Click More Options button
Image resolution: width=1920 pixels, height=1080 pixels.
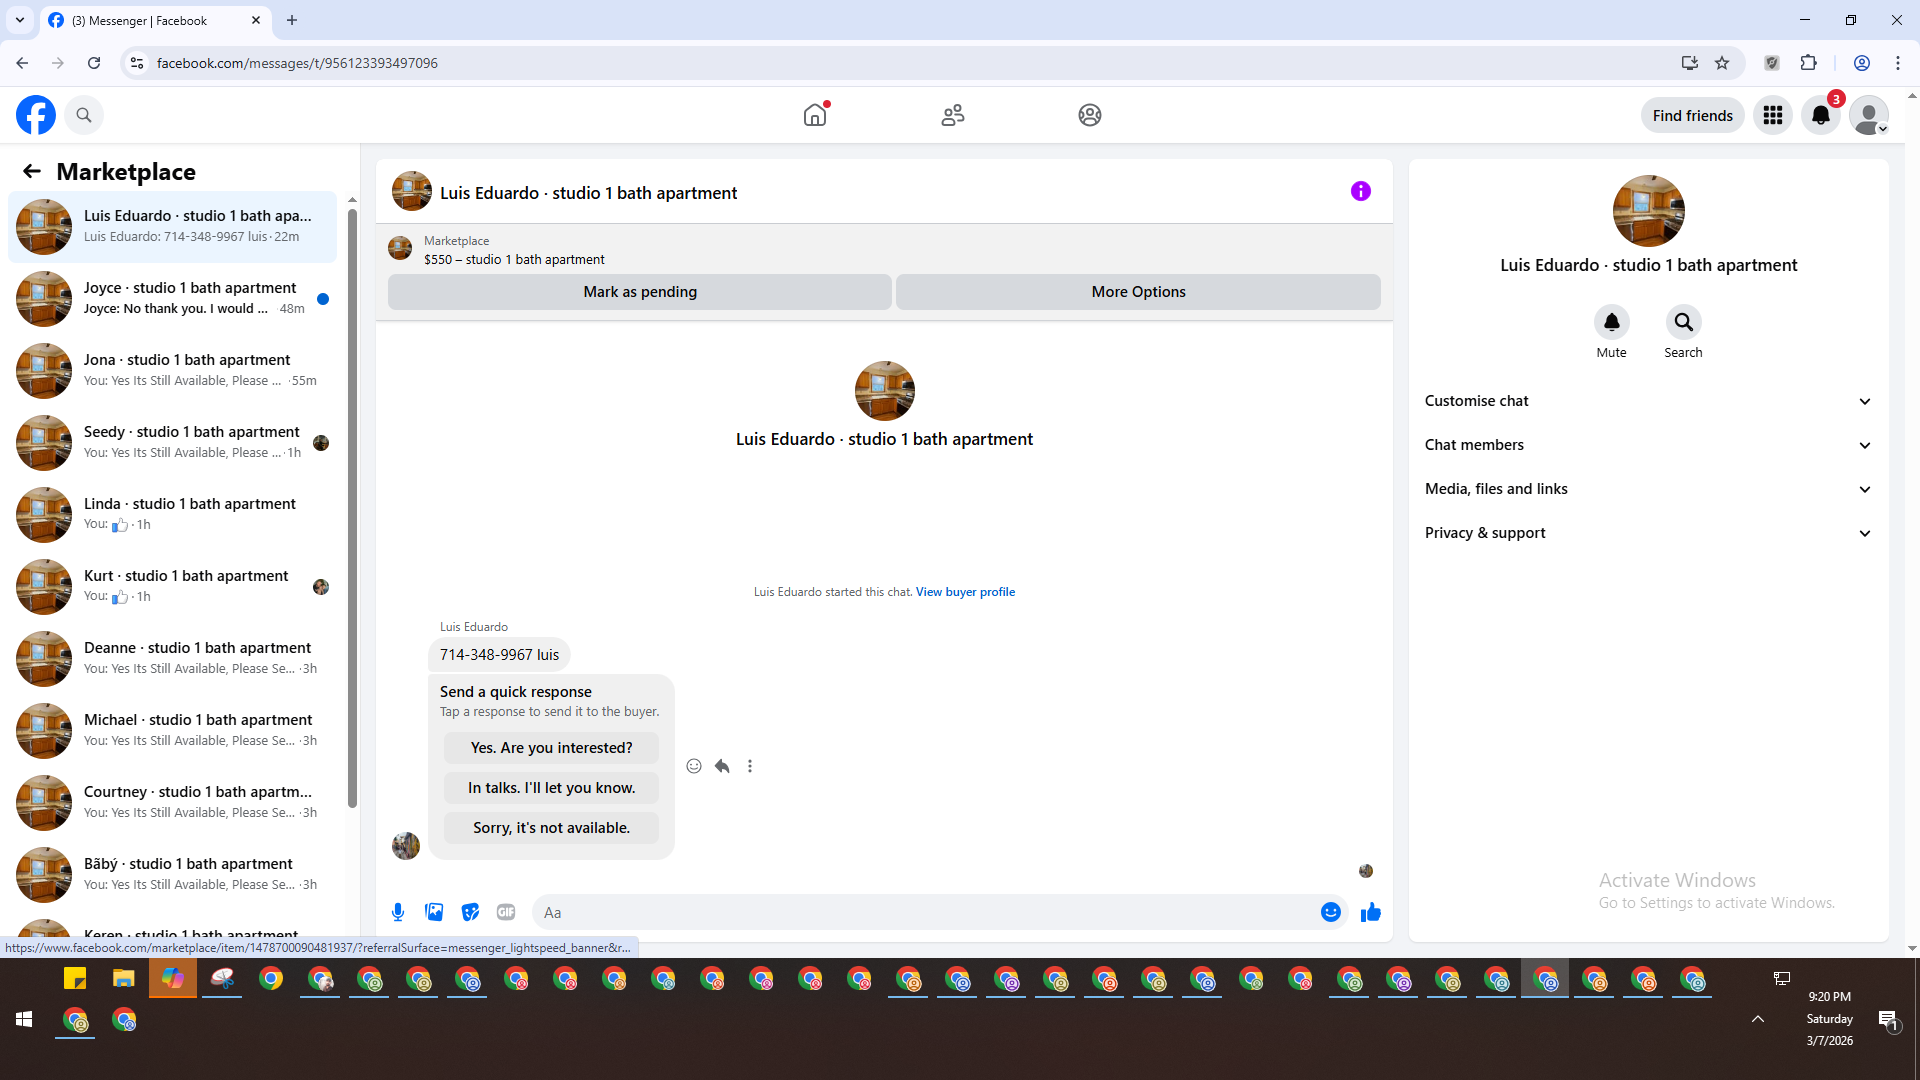click(x=1138, y=292)
